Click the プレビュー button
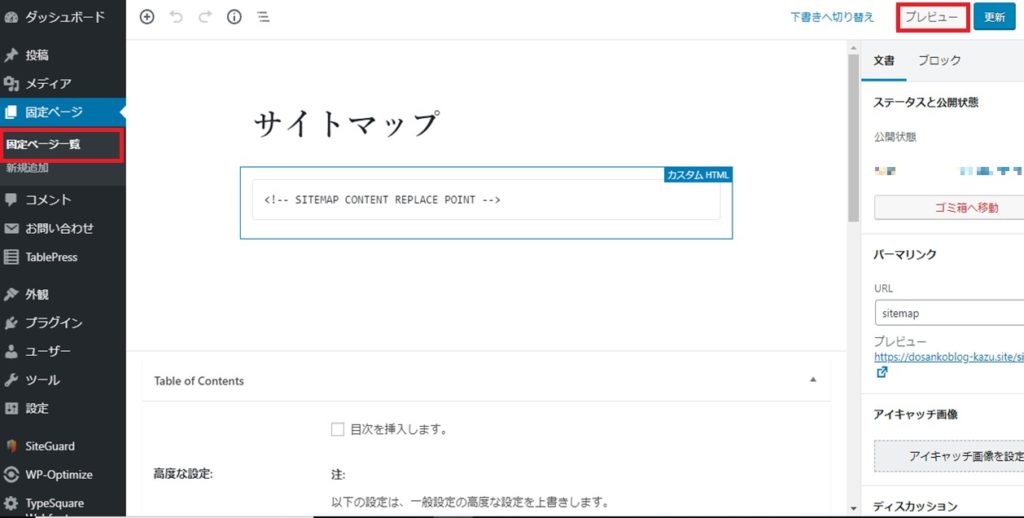The width and height of the screenshot is (1024, 518). point(933,18)
